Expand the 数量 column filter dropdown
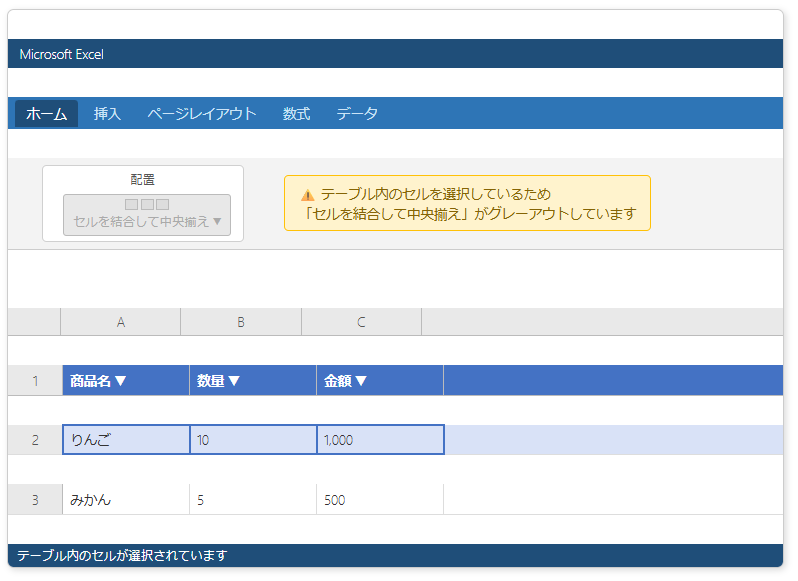The image size is (798, 581). tap(234, 381)
